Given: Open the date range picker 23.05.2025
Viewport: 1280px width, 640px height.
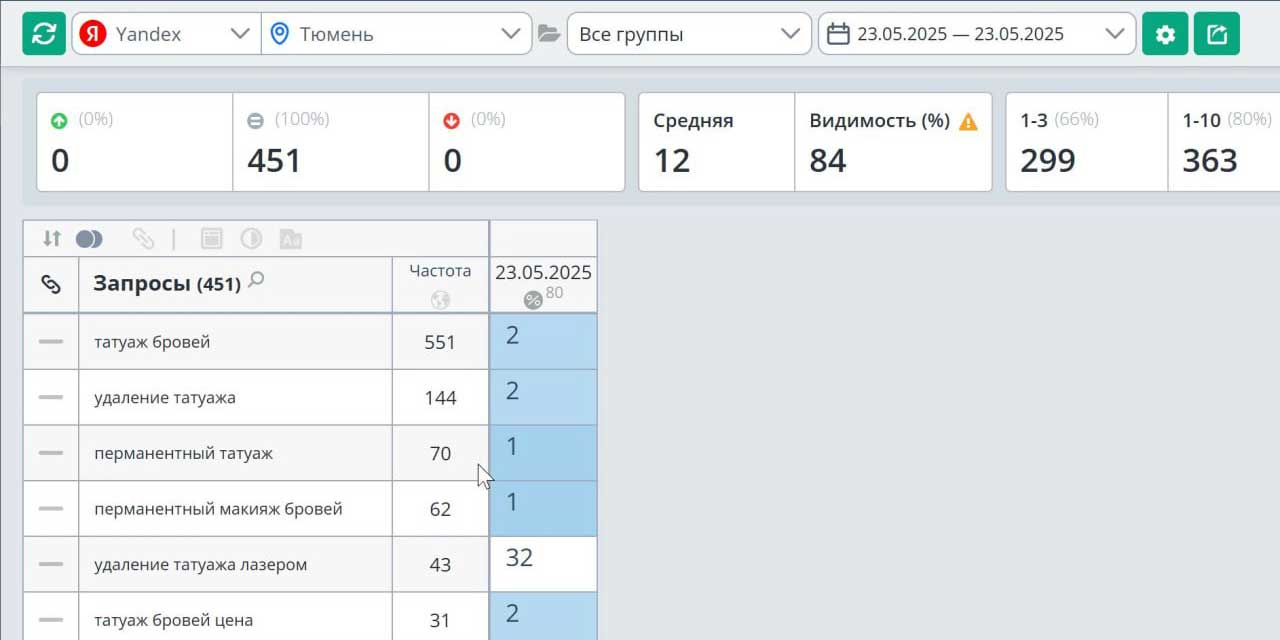Looking at the screenshot, I should [976, 34].
